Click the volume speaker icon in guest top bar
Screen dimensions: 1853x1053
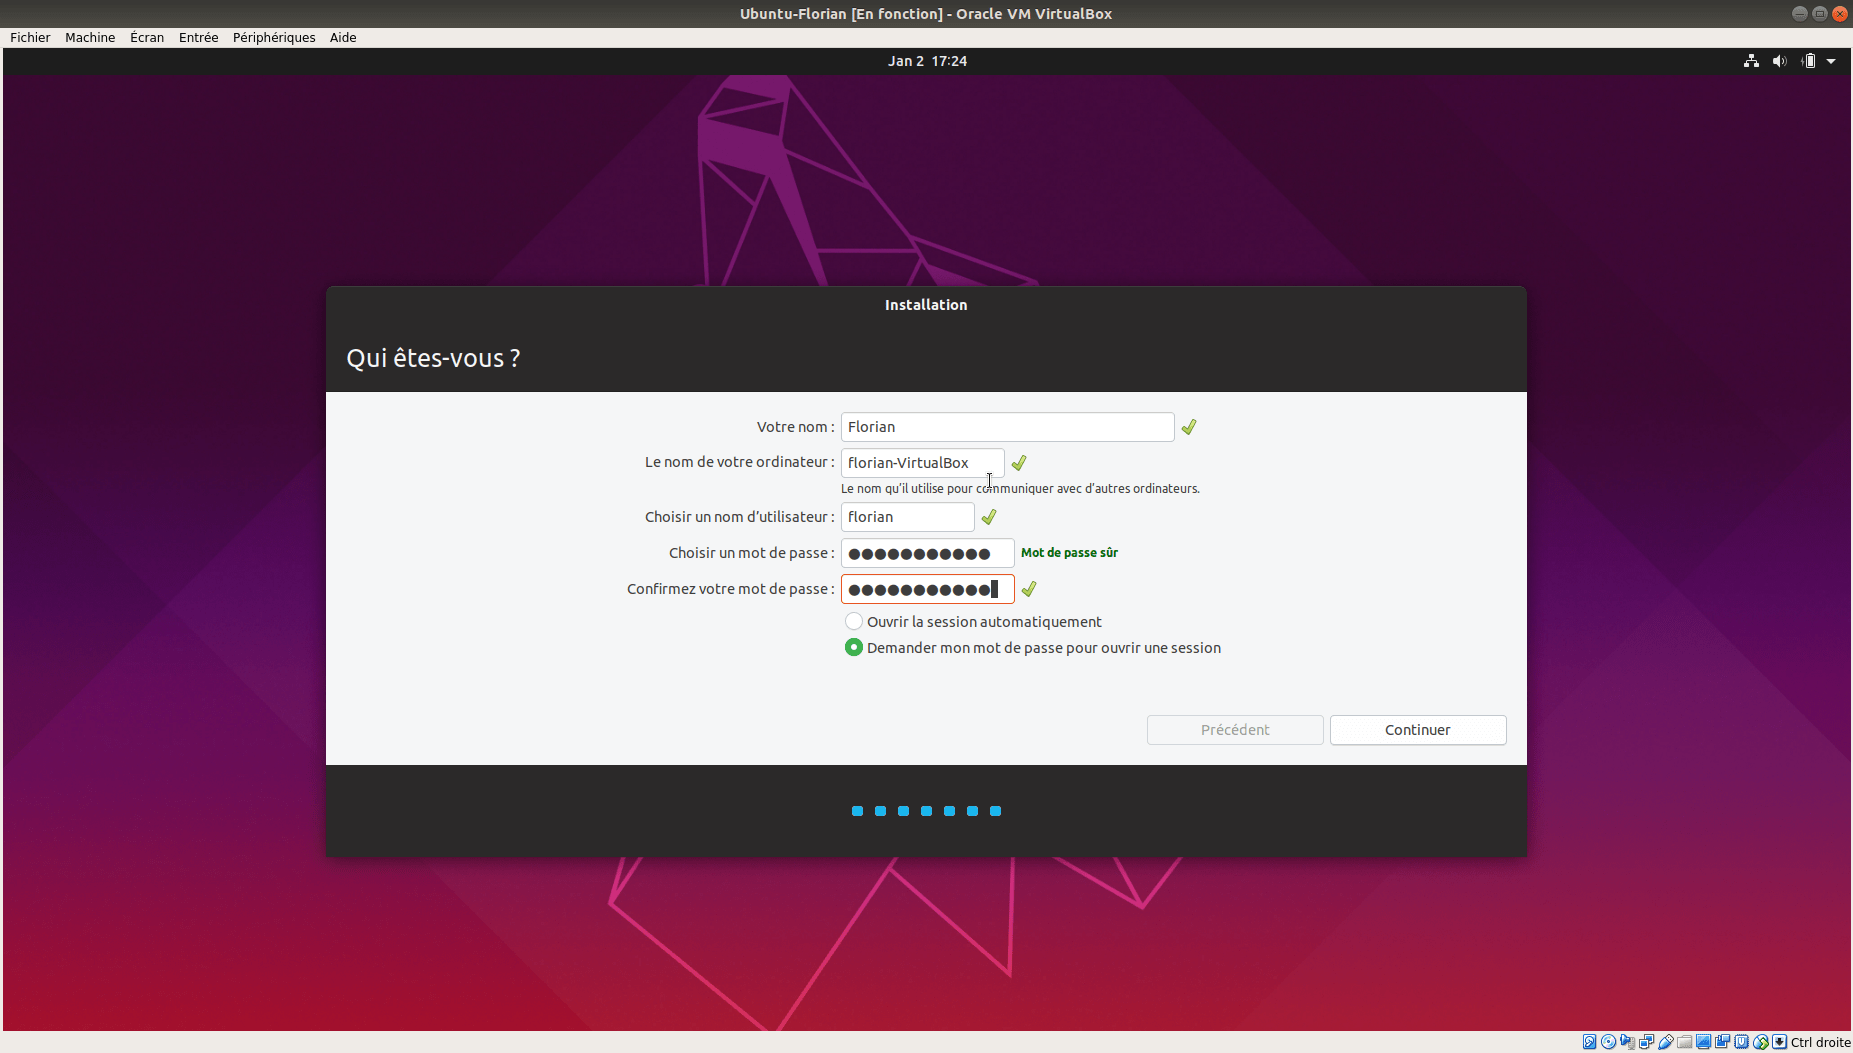pyautogui.click(x=1779, y=61)
